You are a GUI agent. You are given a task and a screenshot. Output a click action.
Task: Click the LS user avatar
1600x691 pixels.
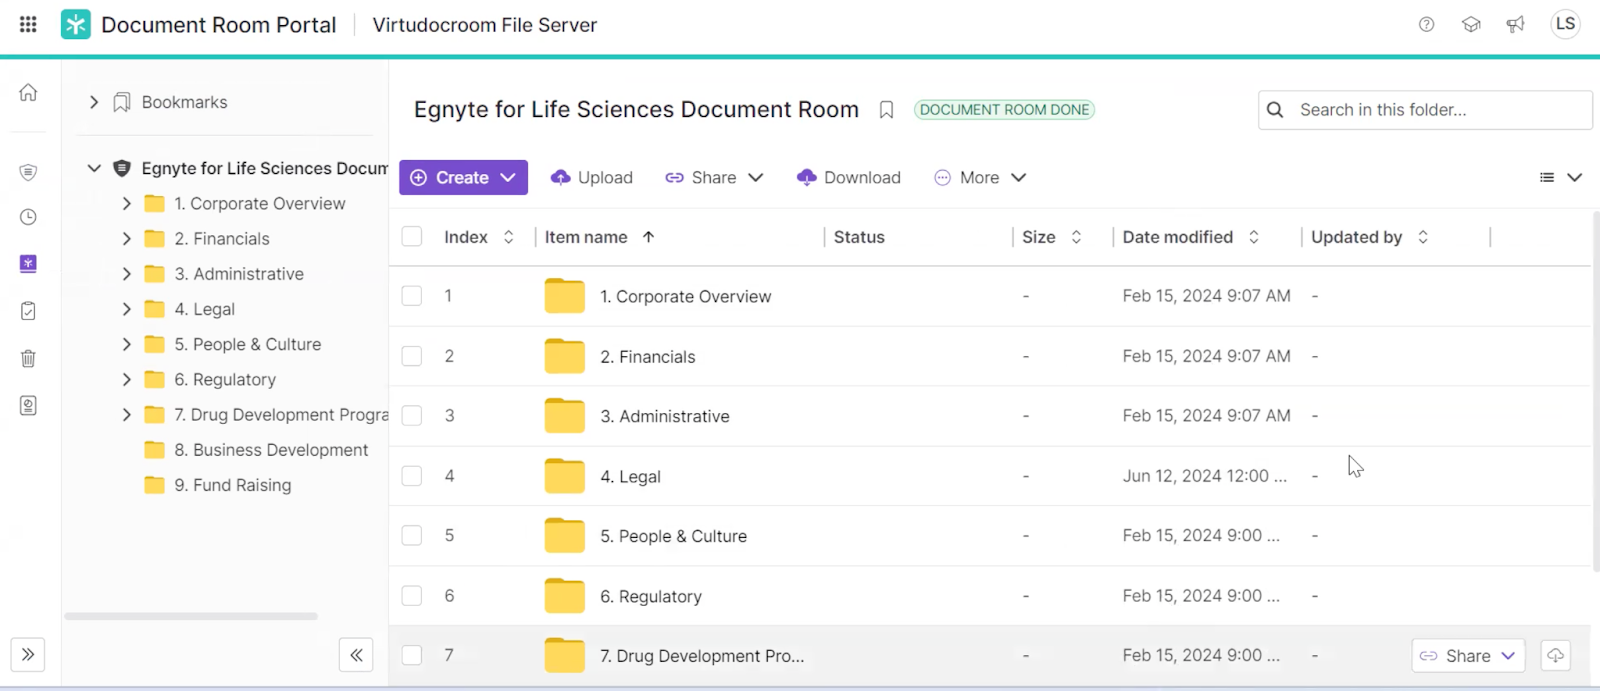[x=1565, y=24]
